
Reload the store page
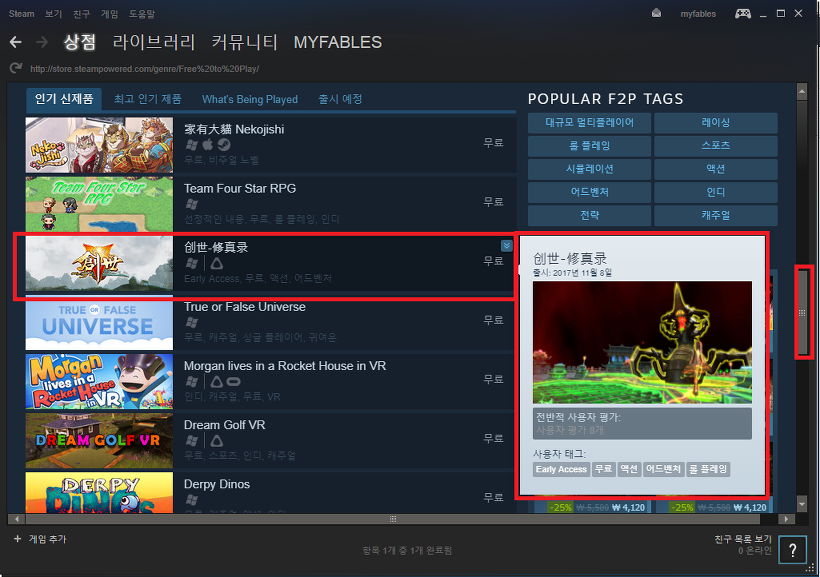[x=16, y=68]
